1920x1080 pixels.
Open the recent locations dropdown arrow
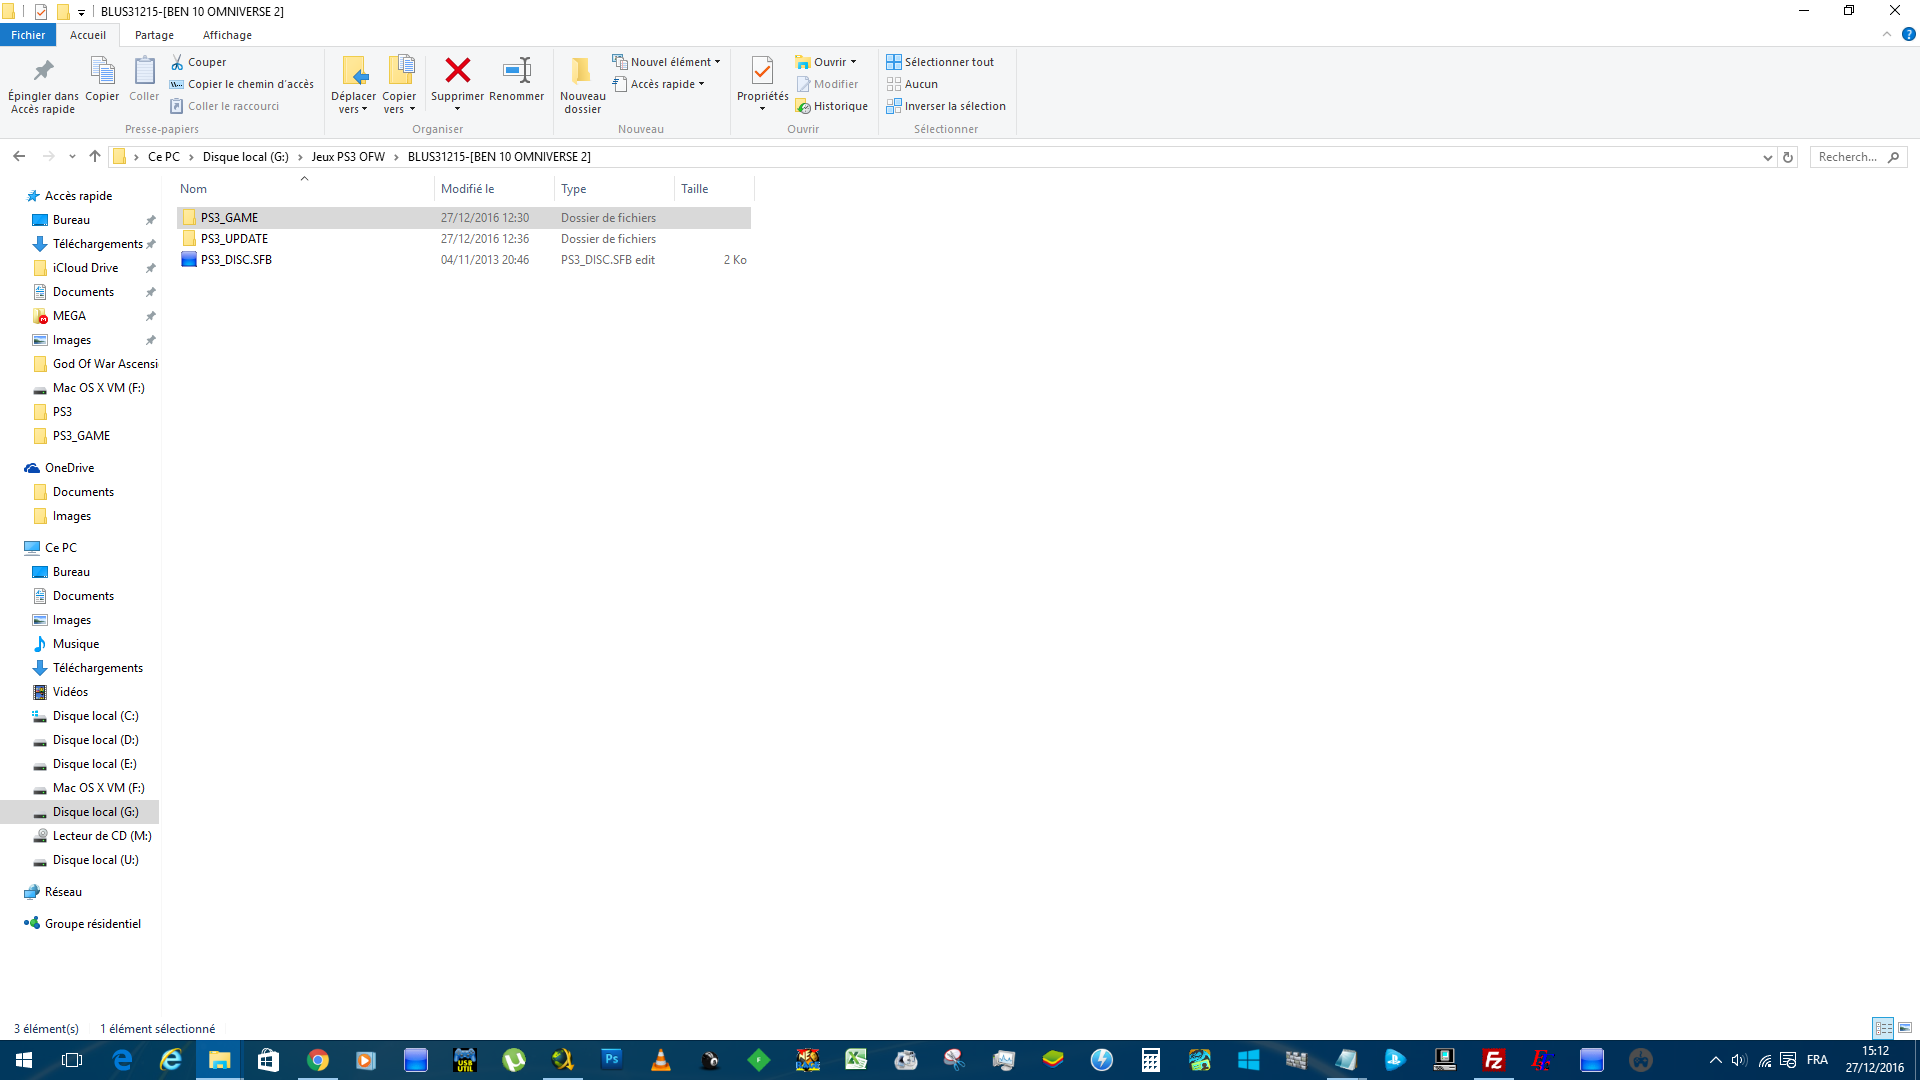[72, 157]
